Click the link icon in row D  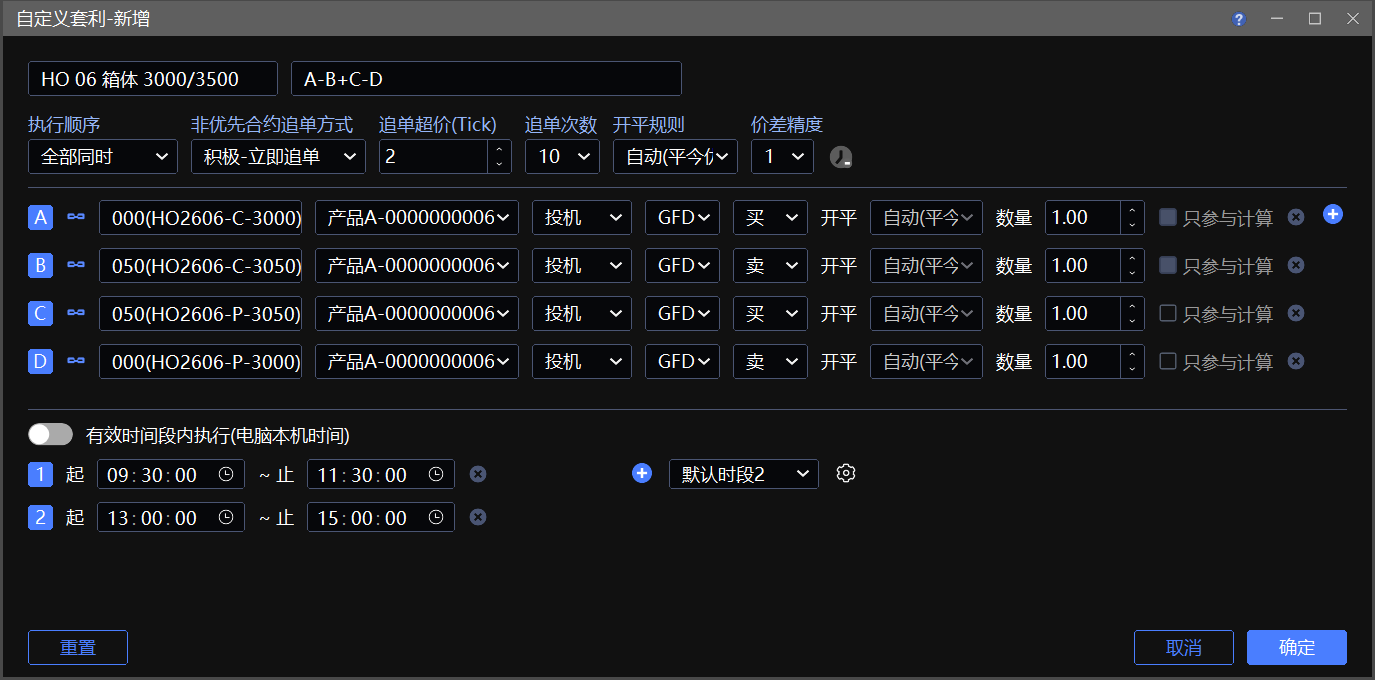click(76, 361)
